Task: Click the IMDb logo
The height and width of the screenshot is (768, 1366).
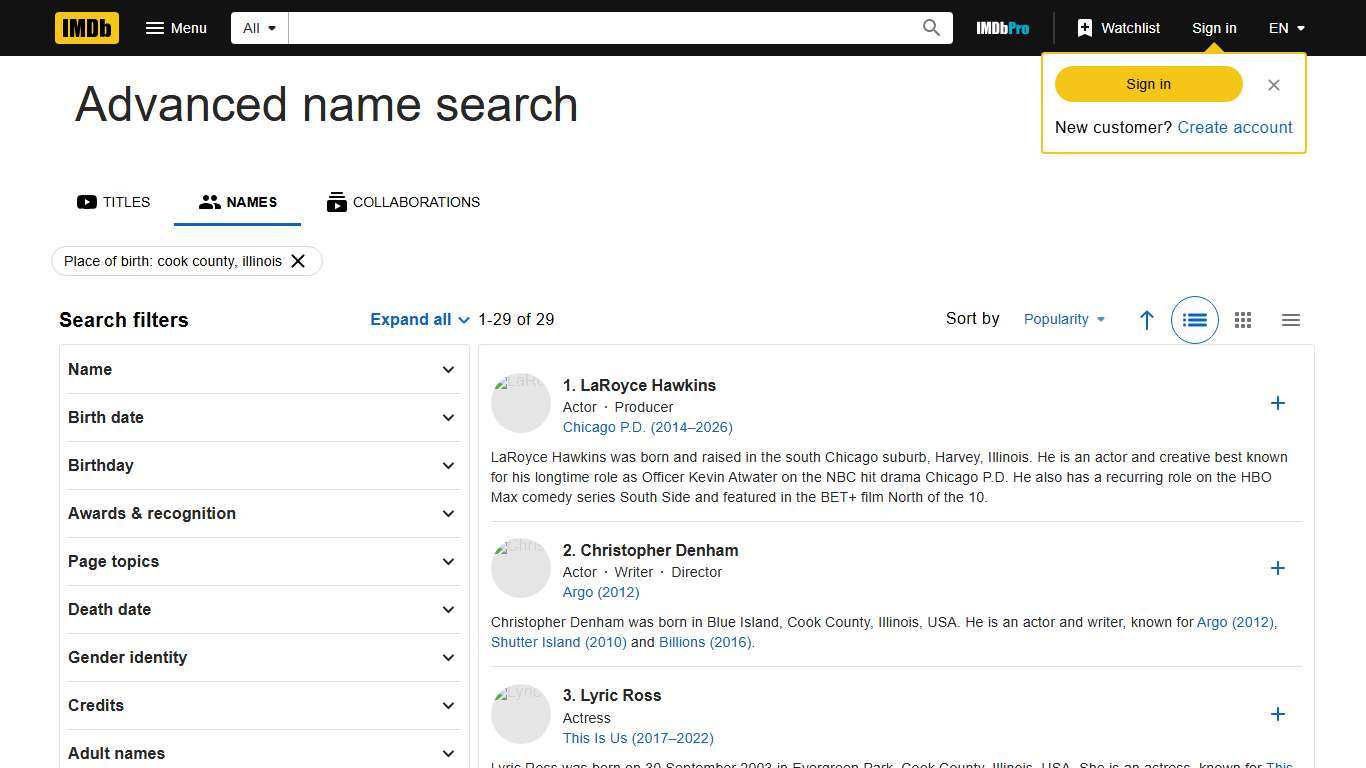Action: coord(87,28)
